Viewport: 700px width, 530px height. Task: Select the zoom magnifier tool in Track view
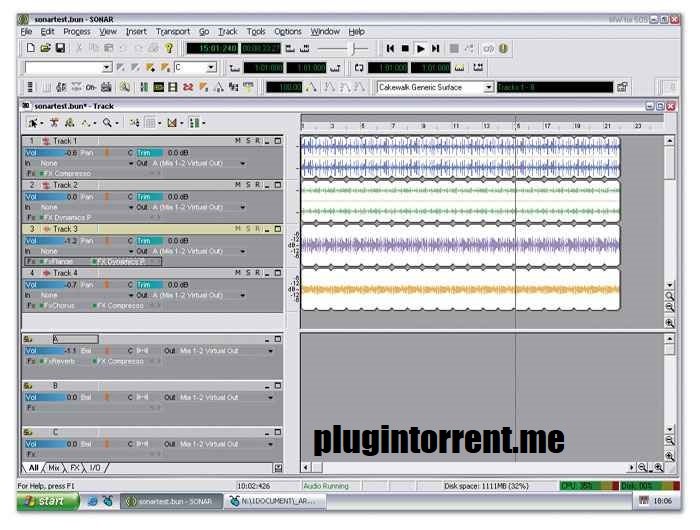[x=107, y=123]
